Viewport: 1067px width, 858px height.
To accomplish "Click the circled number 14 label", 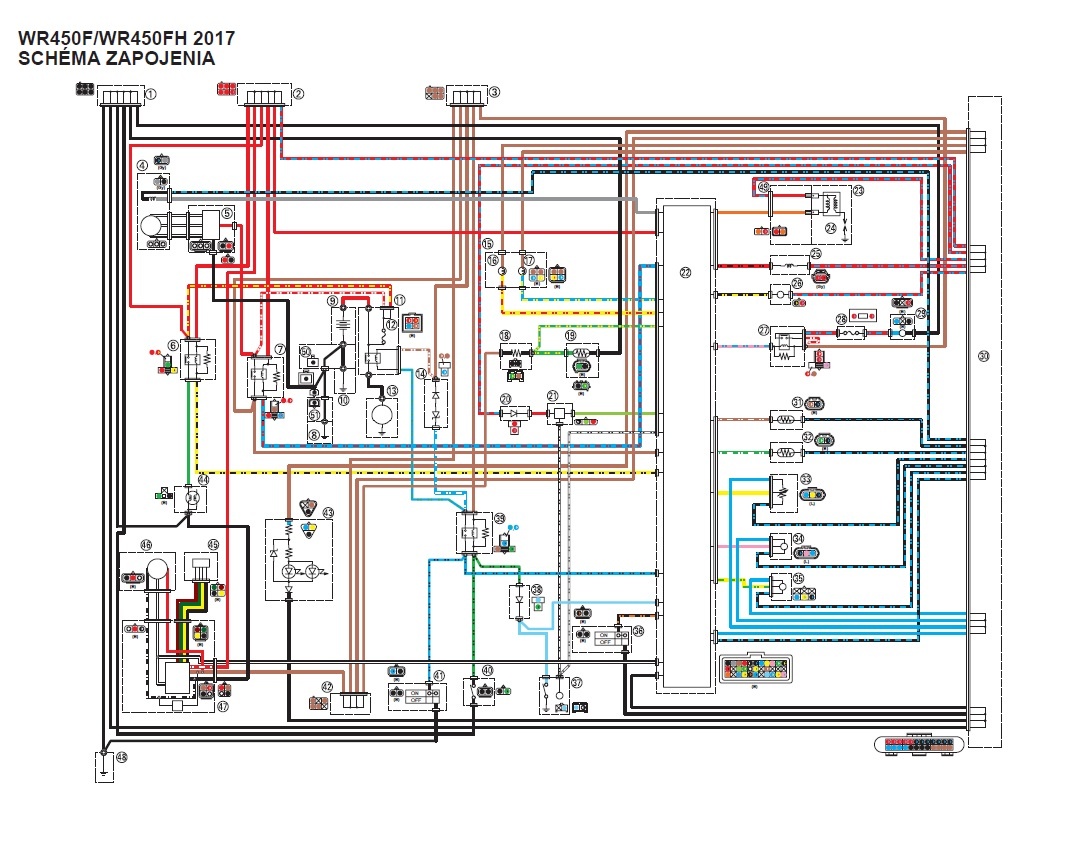I will click(421, 374).
